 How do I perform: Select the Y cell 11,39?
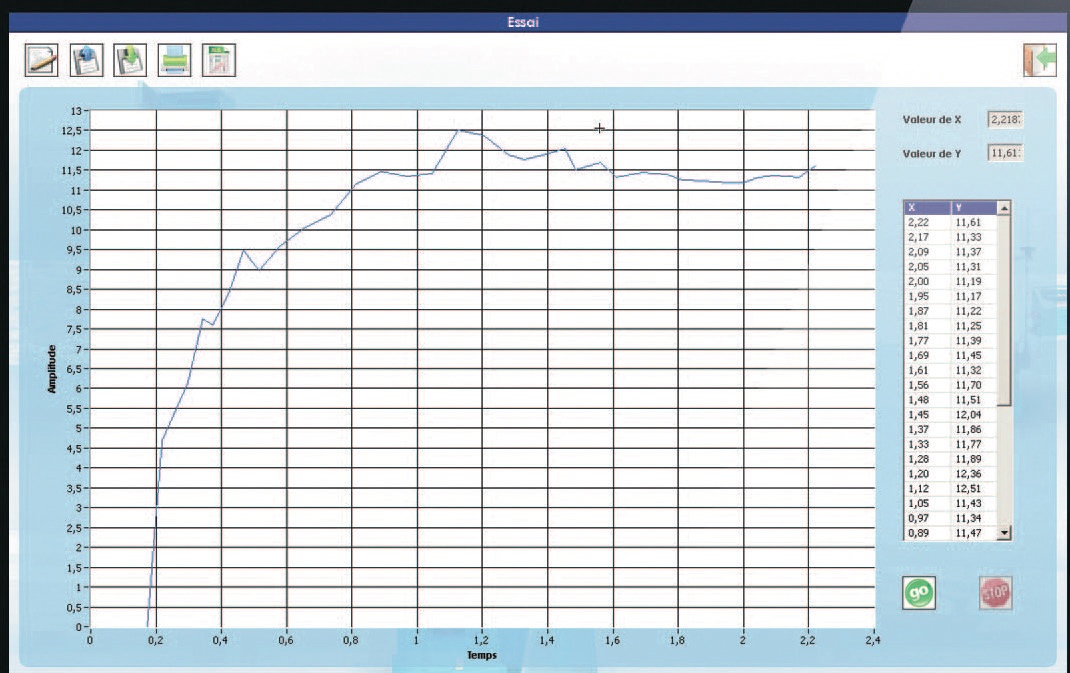974,341
